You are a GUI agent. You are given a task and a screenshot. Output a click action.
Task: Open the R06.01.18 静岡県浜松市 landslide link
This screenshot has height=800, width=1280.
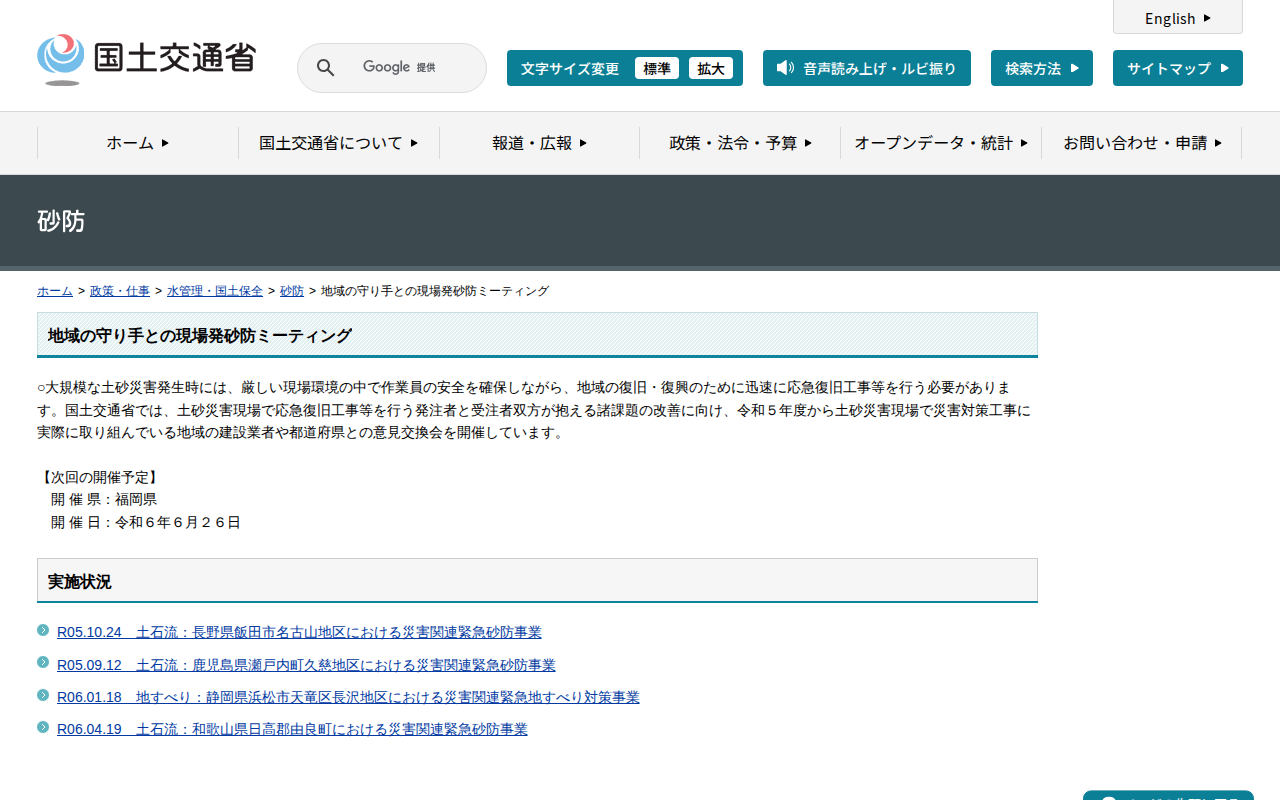[348, 697]
